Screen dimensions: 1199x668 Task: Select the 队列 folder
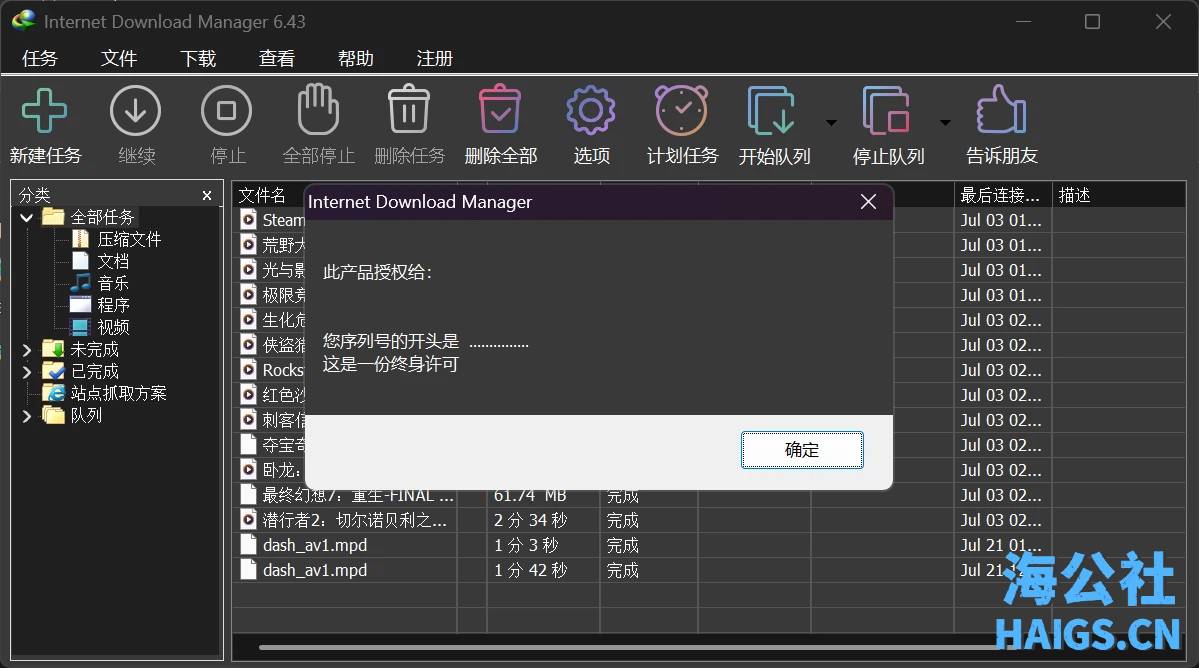72,416
